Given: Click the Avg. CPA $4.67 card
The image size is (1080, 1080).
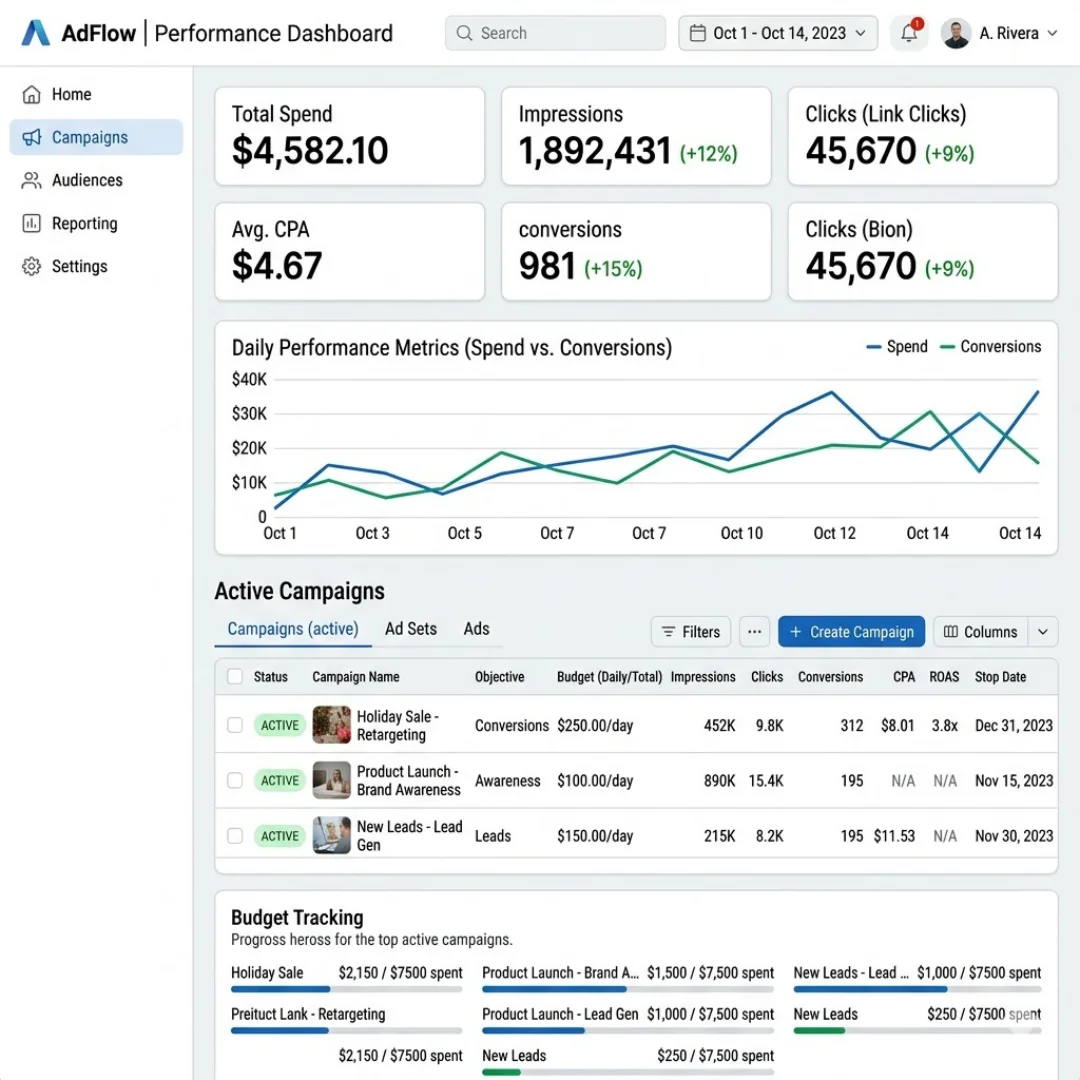Looking at the screenshot, I should click(x=349, y=251).
